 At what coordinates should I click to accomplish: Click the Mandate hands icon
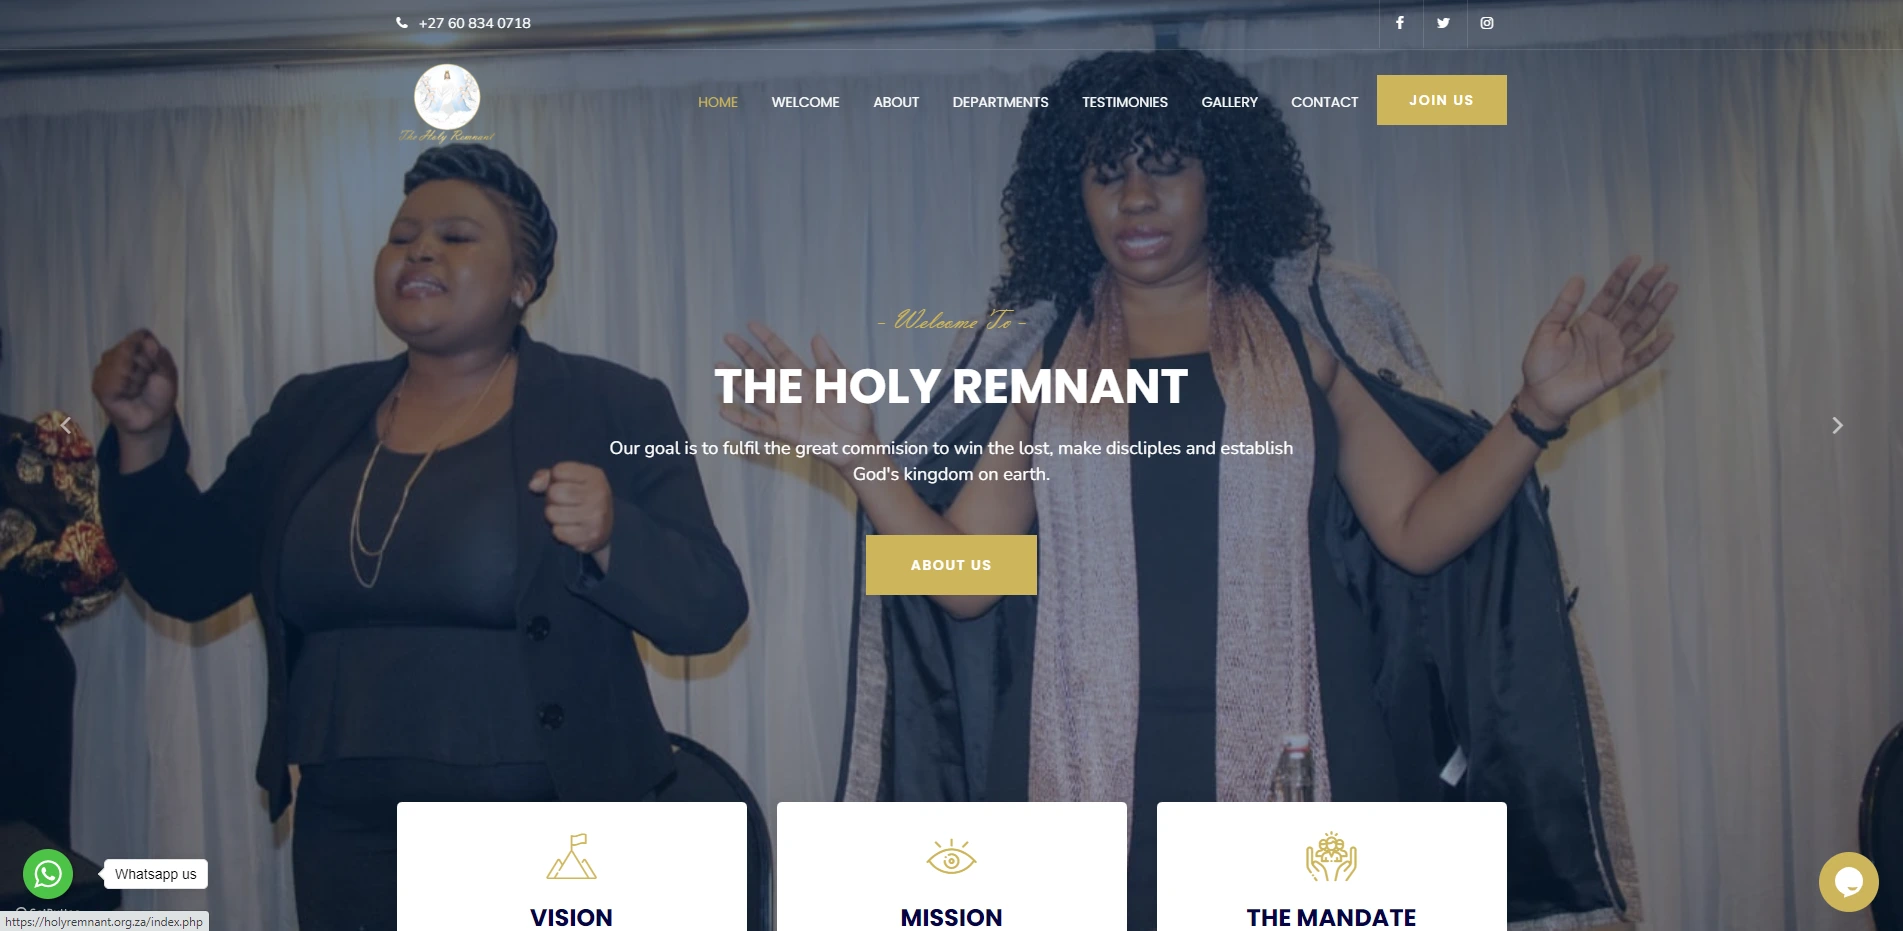point(1331,857)
